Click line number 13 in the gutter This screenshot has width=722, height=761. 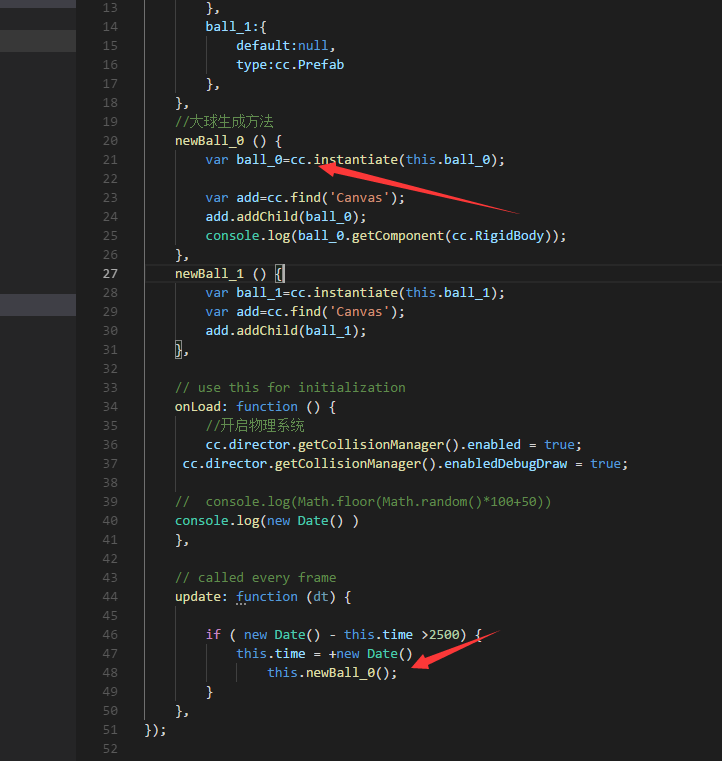tap(110, 8)
